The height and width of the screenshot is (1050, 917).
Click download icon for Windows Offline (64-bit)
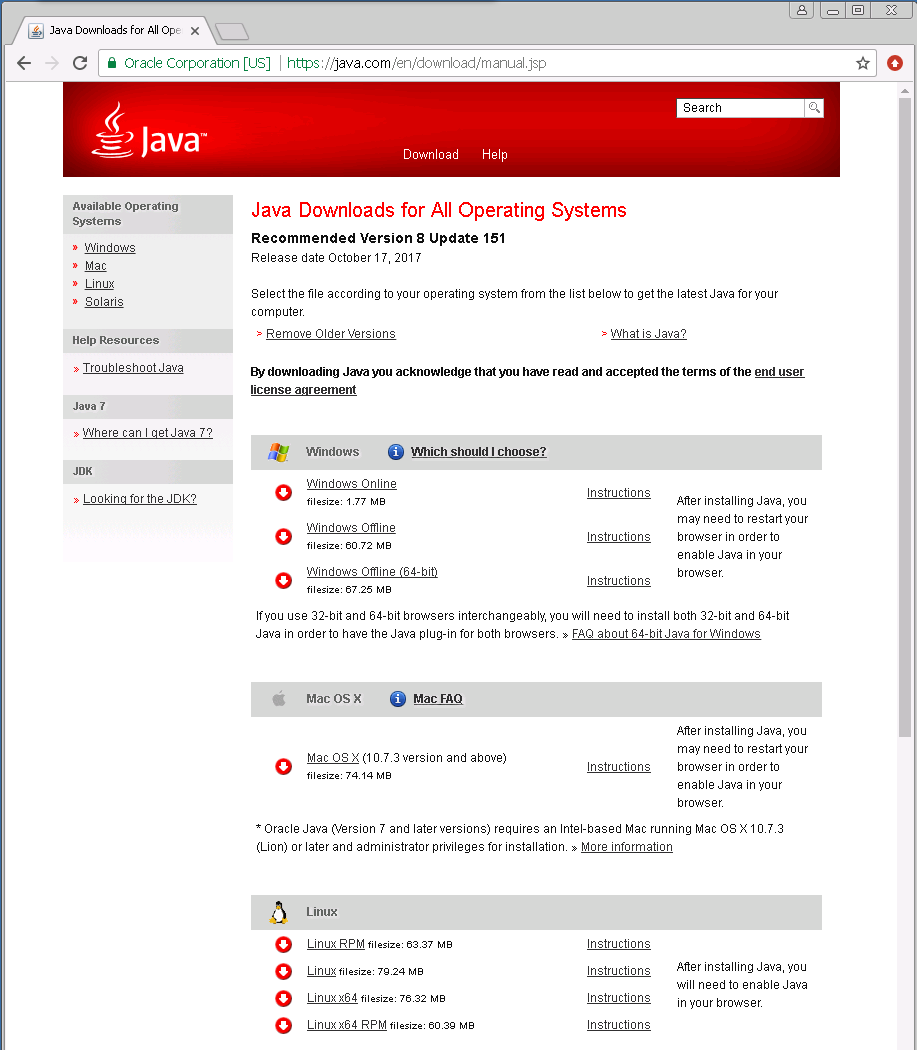(283, 580)
